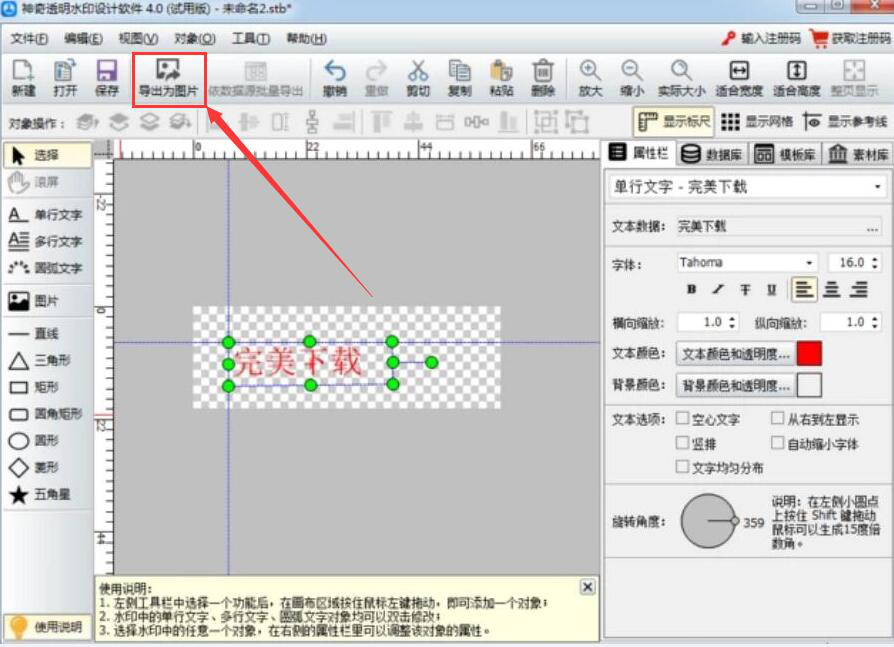This screenshot has height=647, width=894.
Task: Select the 圆角矩形 rounded rectangle tool
Action: click(47, 414)
